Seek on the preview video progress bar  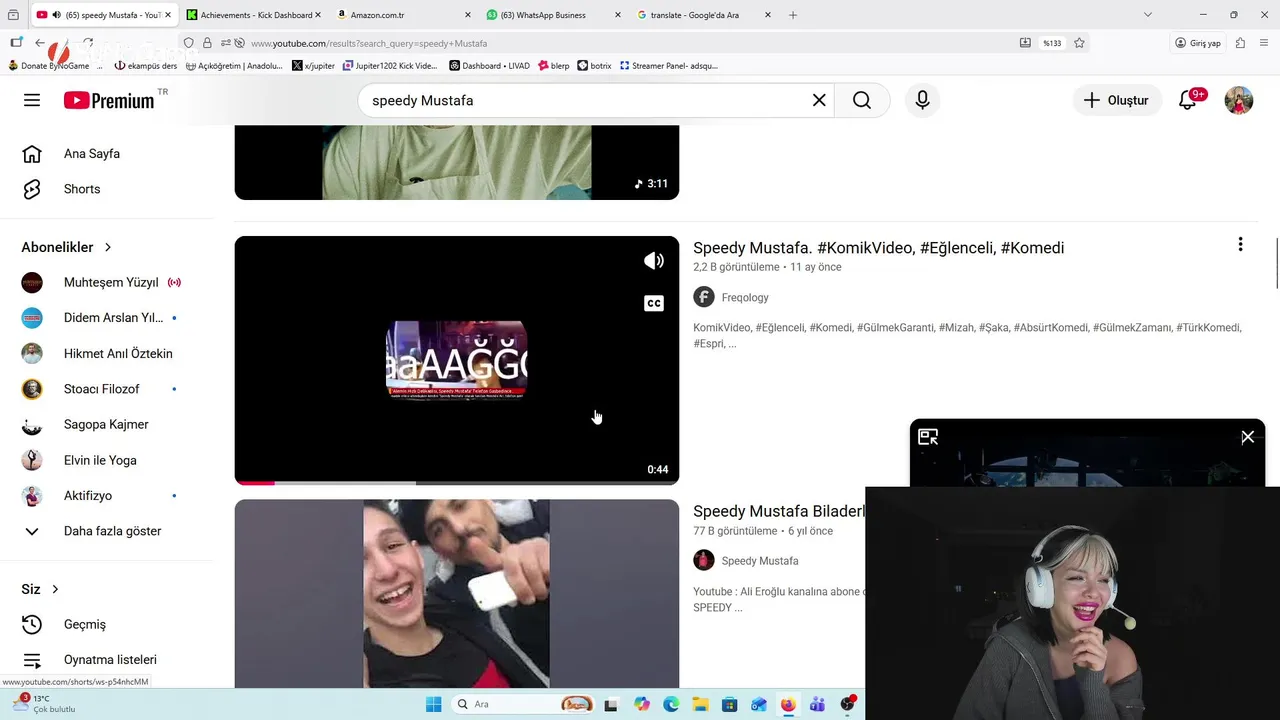coord(457,483)
